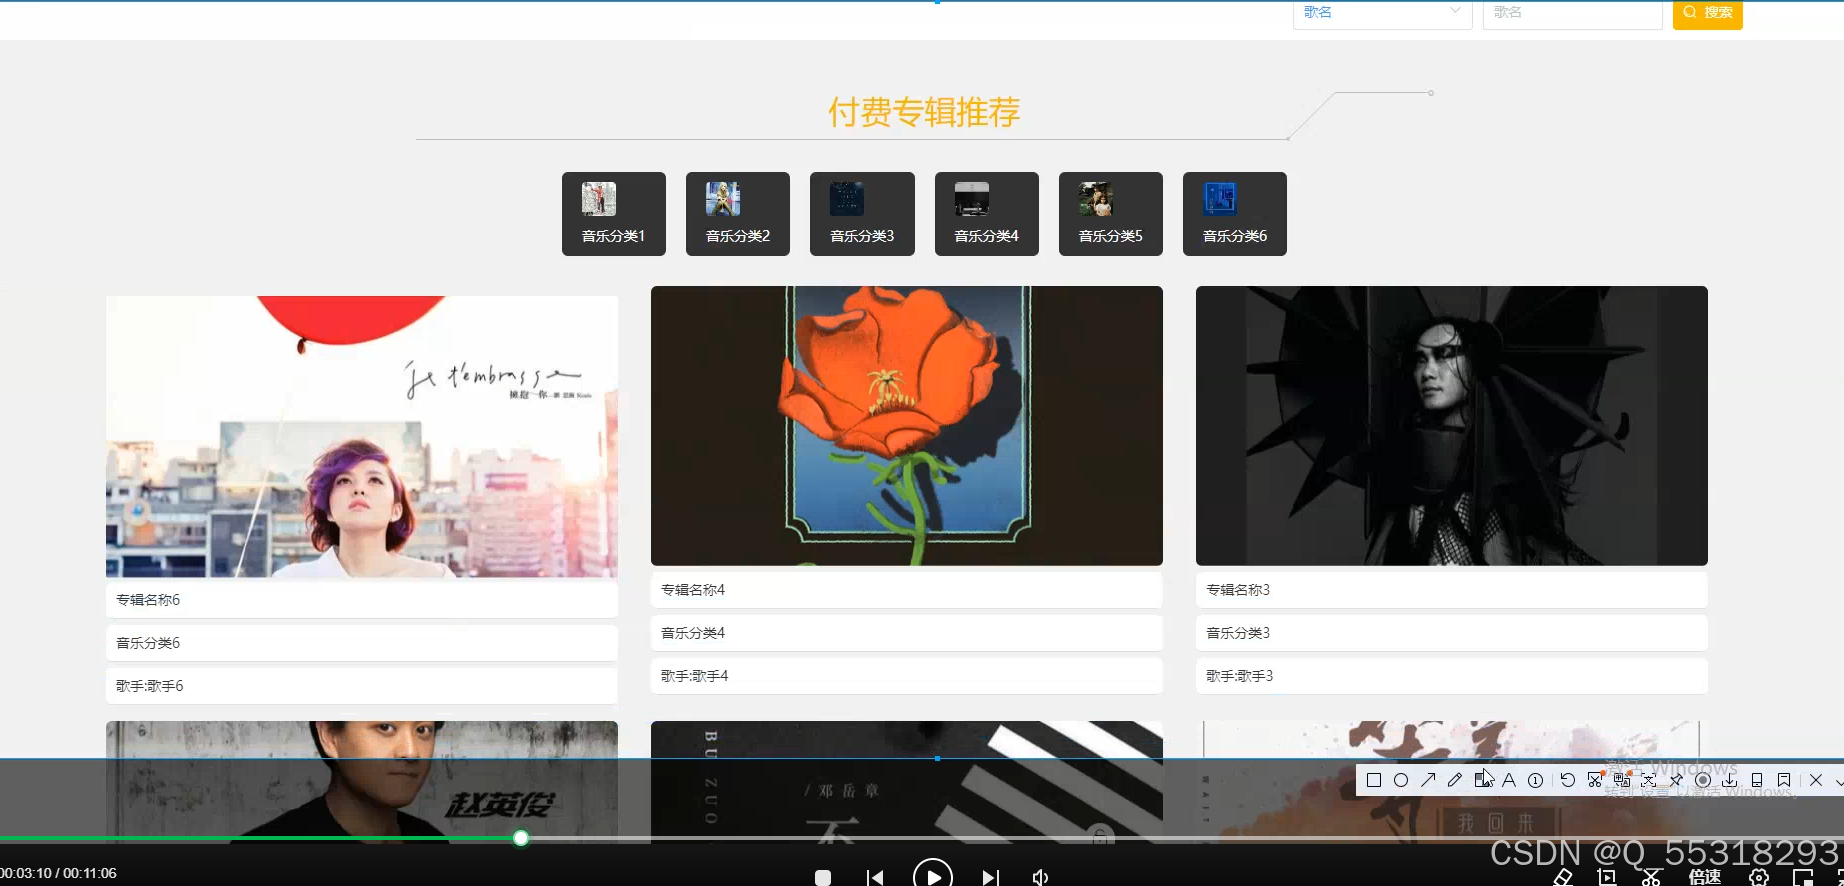
Task: Select the 音乐分类4 category tab
Action: 987,214
